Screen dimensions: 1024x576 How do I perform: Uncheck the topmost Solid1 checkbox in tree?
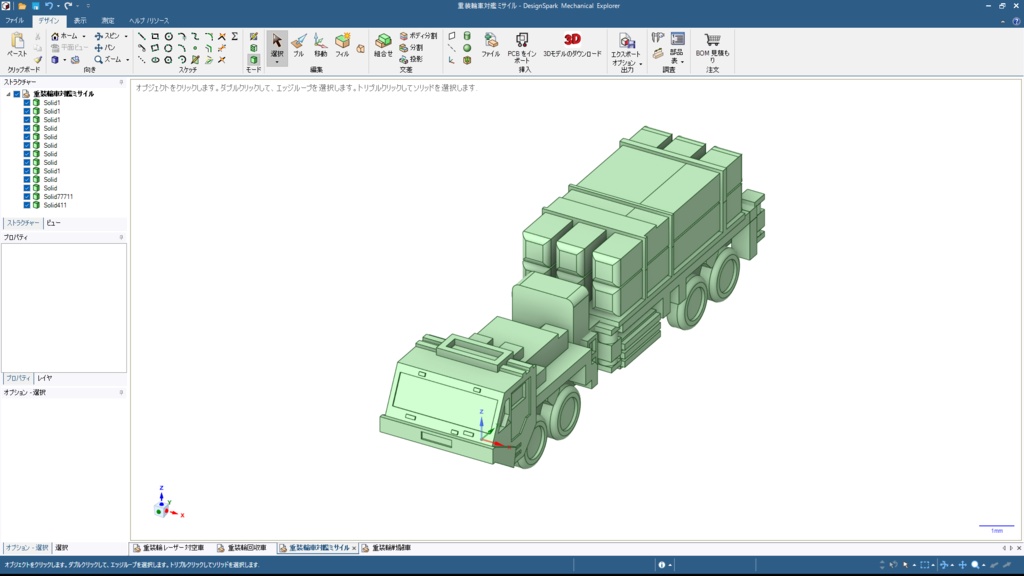coord(27,103)
